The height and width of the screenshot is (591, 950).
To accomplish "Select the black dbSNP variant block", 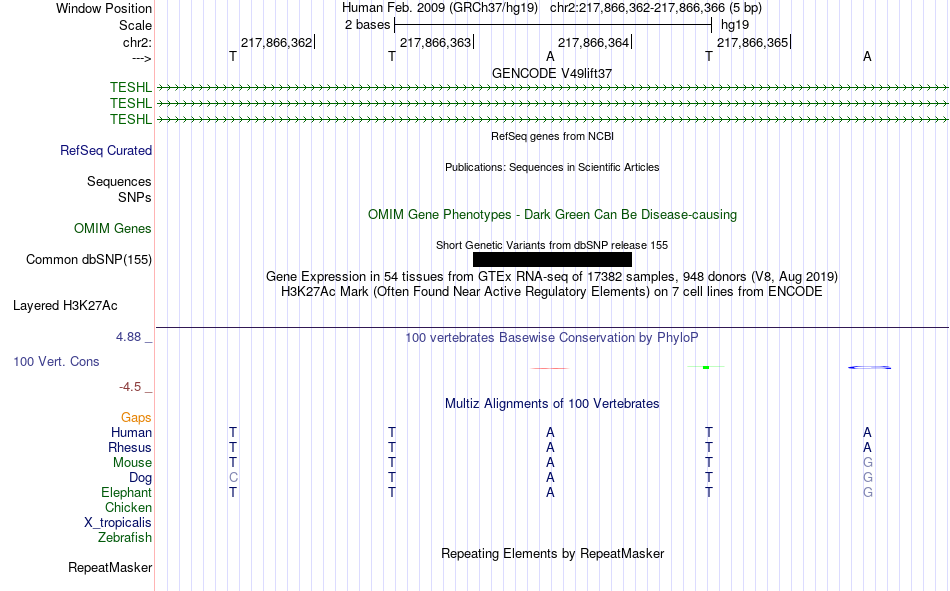I will tap(552, 259).
